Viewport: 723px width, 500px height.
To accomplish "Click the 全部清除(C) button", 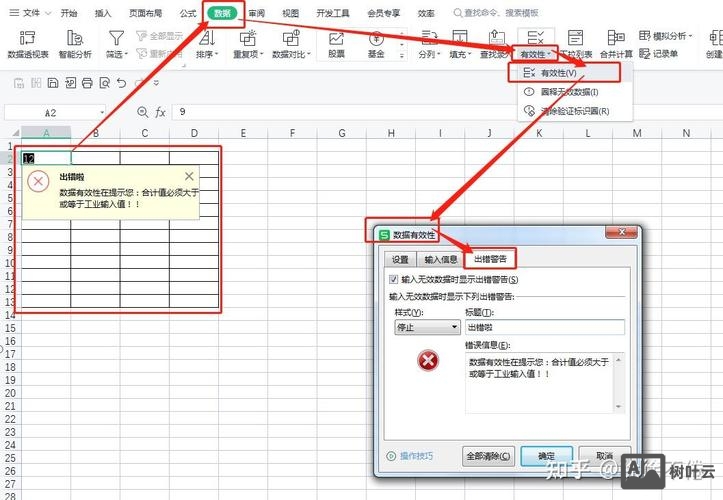I will [488, 456].
